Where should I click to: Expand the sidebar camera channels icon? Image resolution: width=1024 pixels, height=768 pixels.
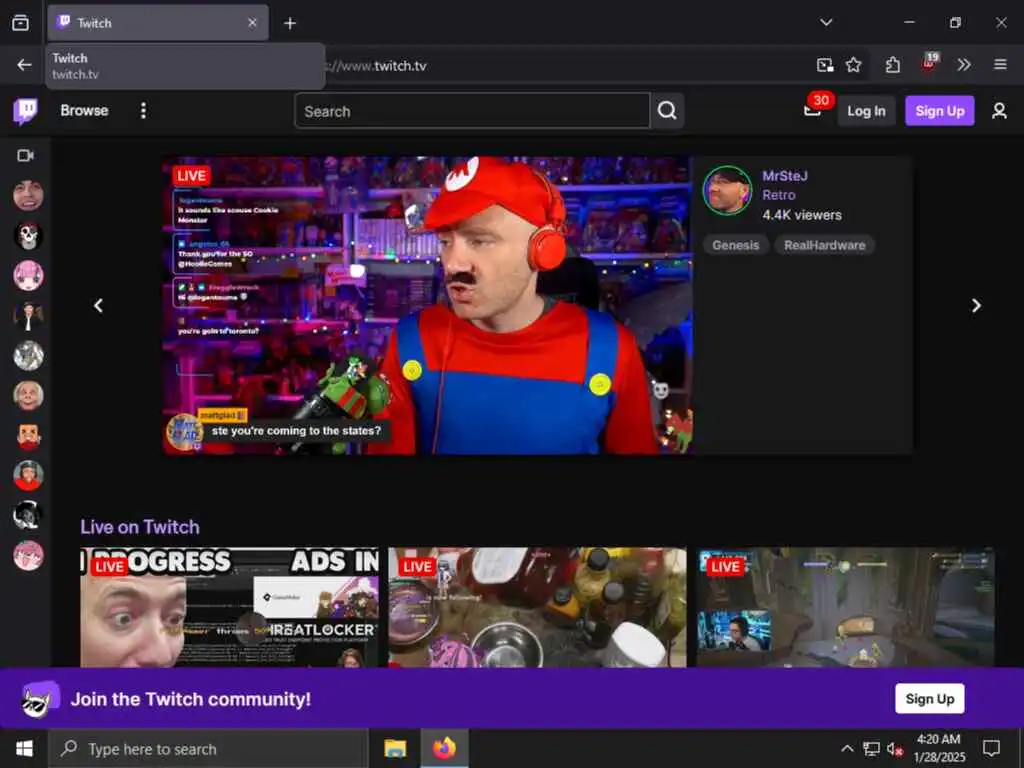(x=25, y=155)
